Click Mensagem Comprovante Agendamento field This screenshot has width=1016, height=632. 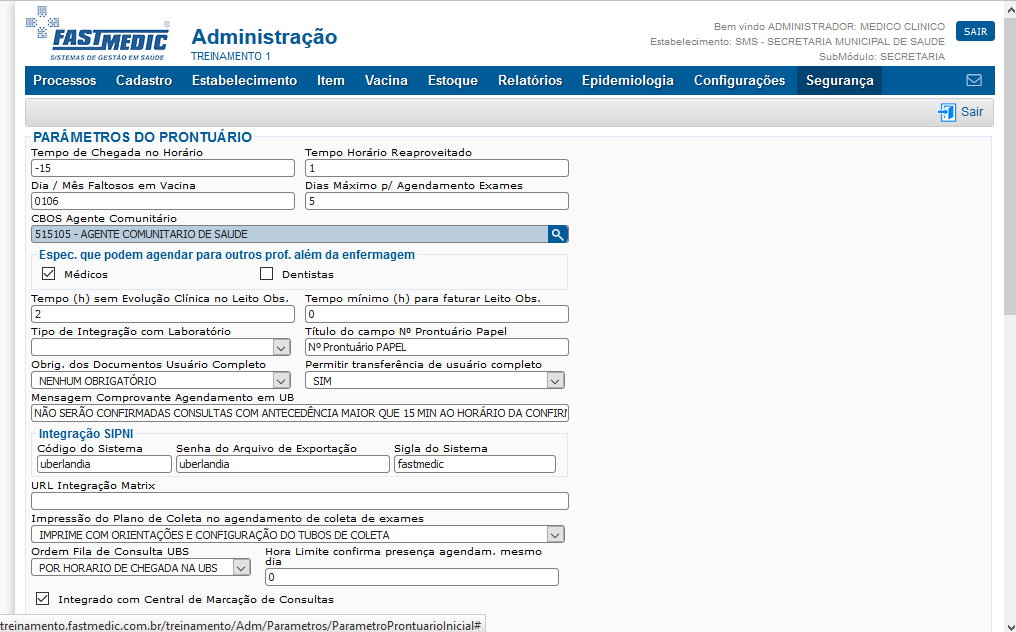(300, 413)
